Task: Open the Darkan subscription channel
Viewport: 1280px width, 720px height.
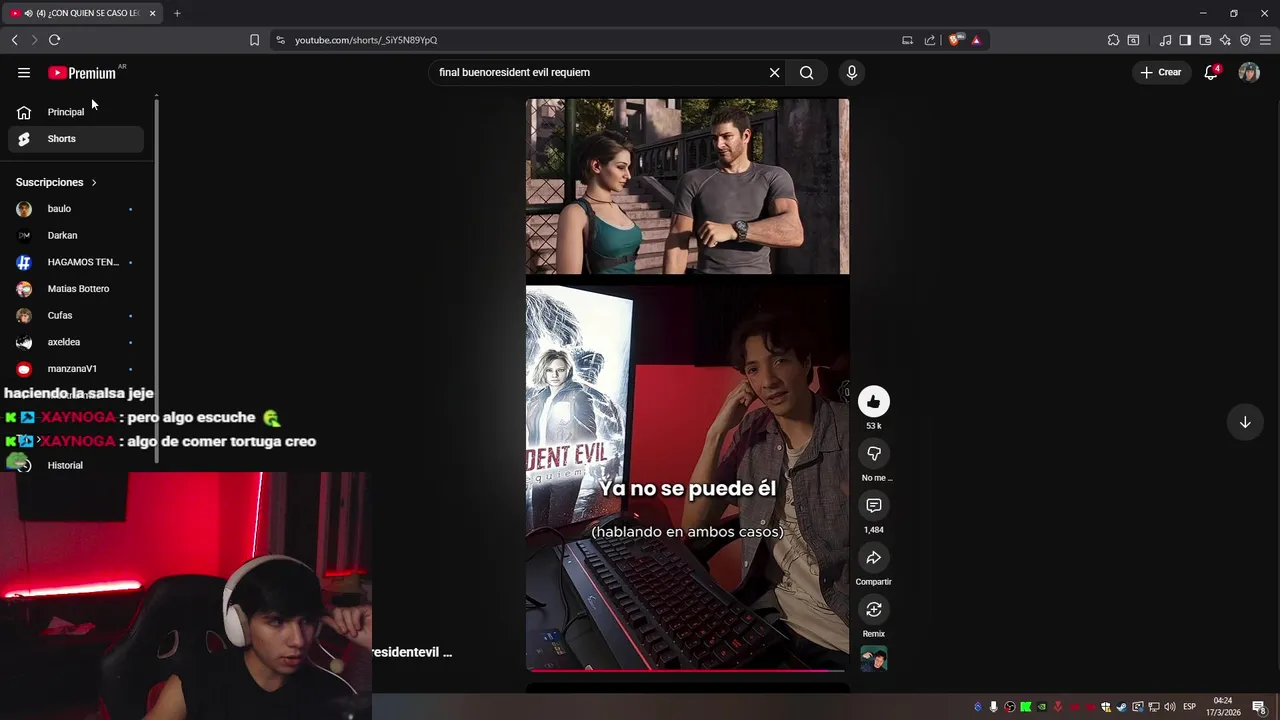Action: pyautogui.click(x=76, y=235)
